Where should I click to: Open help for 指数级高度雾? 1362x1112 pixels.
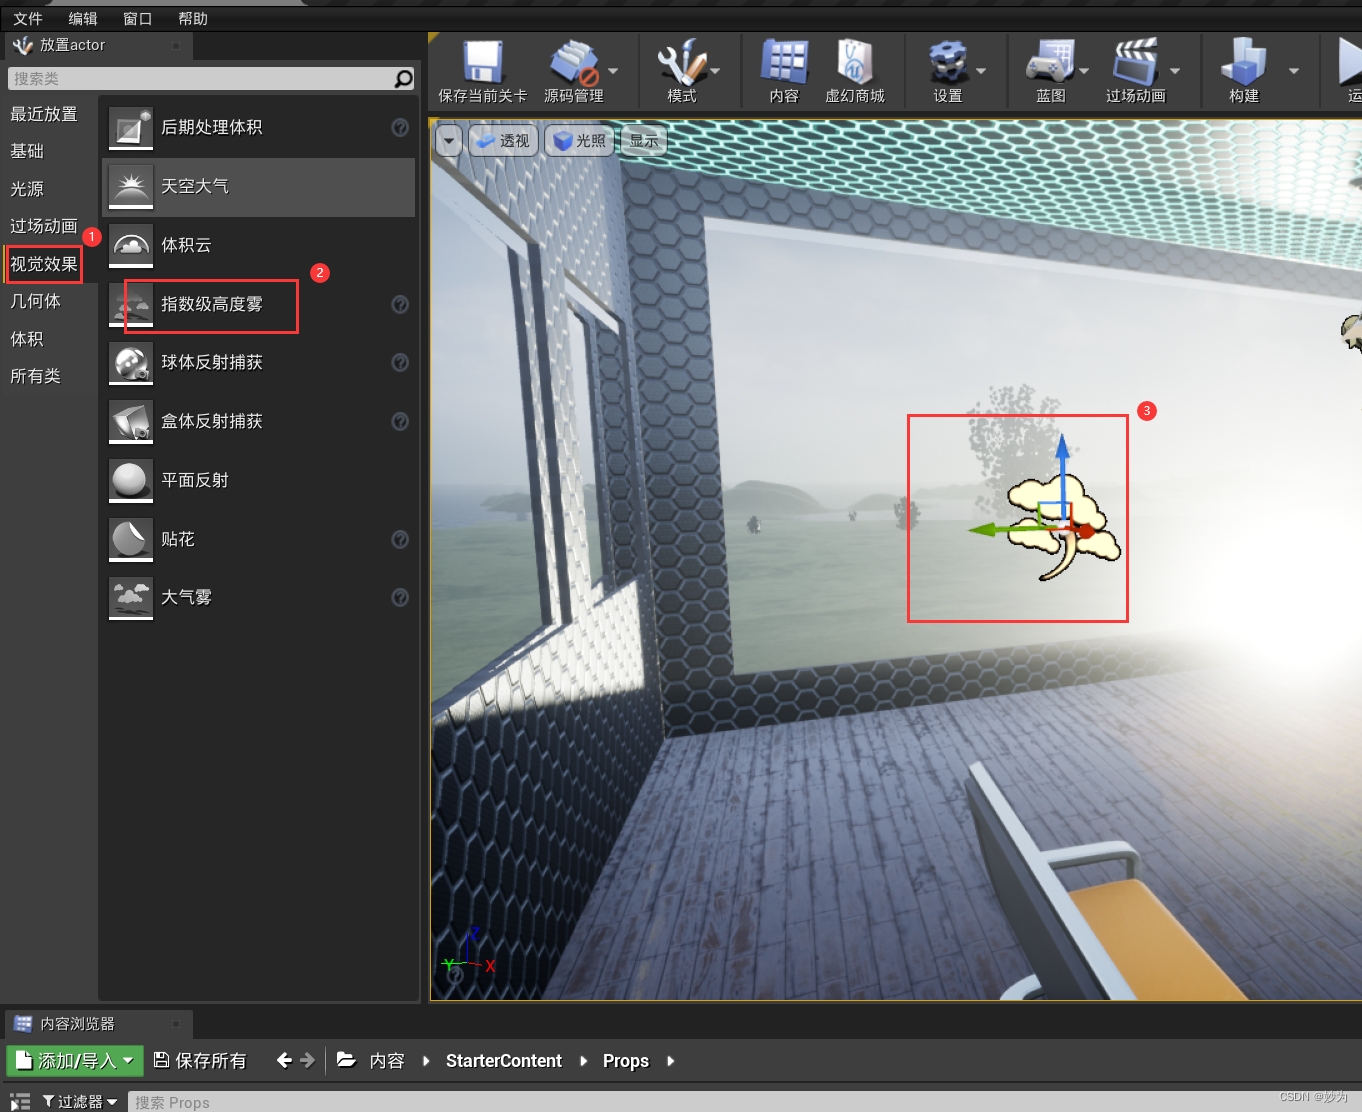click(x=400, y=304)
